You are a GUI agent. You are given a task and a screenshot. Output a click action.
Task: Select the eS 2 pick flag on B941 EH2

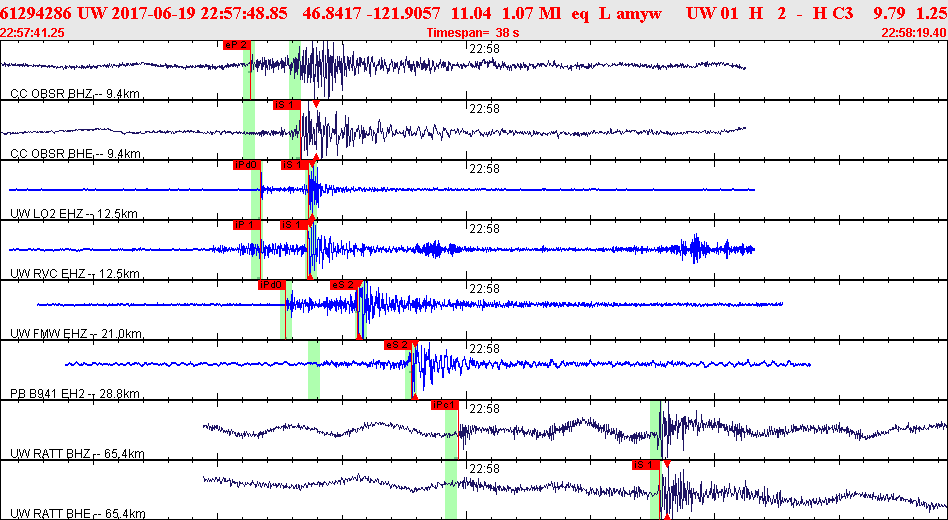(398, 345)
